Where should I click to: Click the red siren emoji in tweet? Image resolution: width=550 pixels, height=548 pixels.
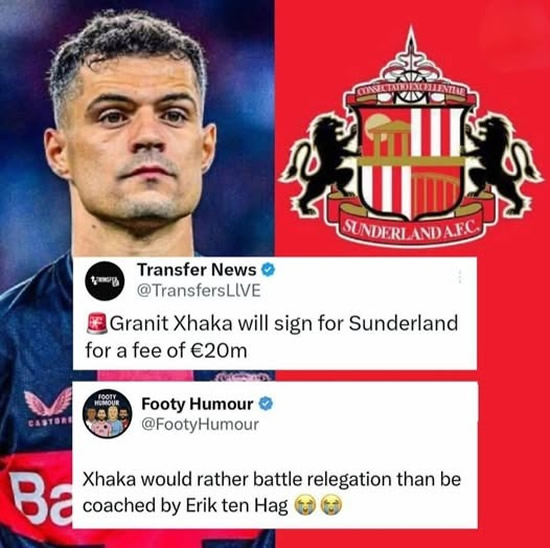point(96,323)
